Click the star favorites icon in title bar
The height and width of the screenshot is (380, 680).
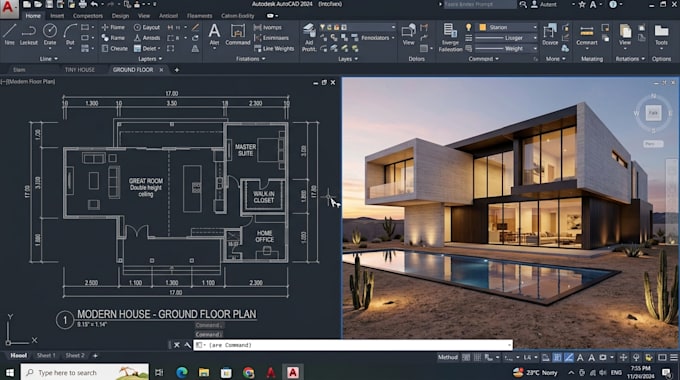point(582,4)
